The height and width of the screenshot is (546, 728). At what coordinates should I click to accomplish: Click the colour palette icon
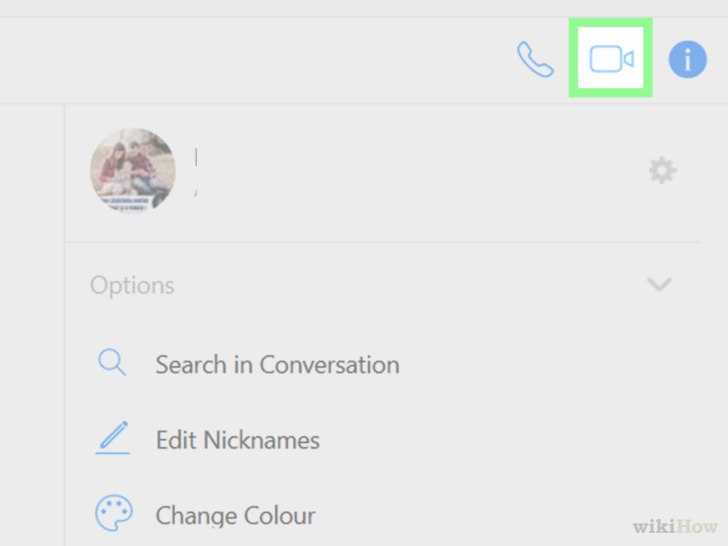pyautogui.click(x=114, y=513)
